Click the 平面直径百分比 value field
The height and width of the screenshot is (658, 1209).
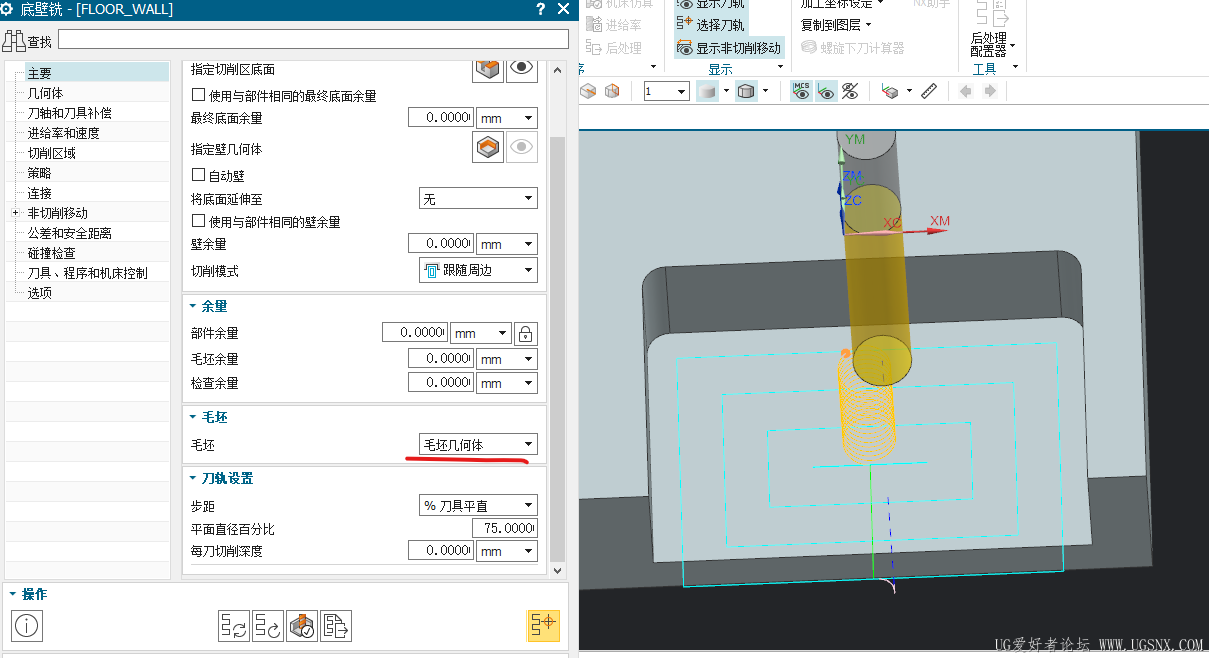coord(504,528)
